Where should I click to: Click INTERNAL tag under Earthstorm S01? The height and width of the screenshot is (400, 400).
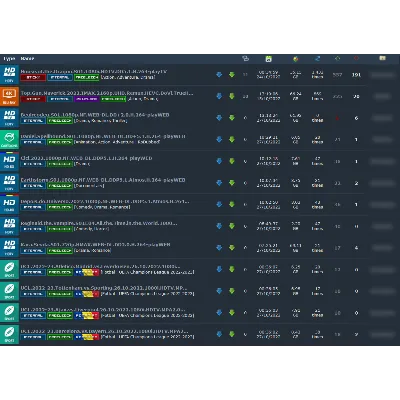[33, 186]
